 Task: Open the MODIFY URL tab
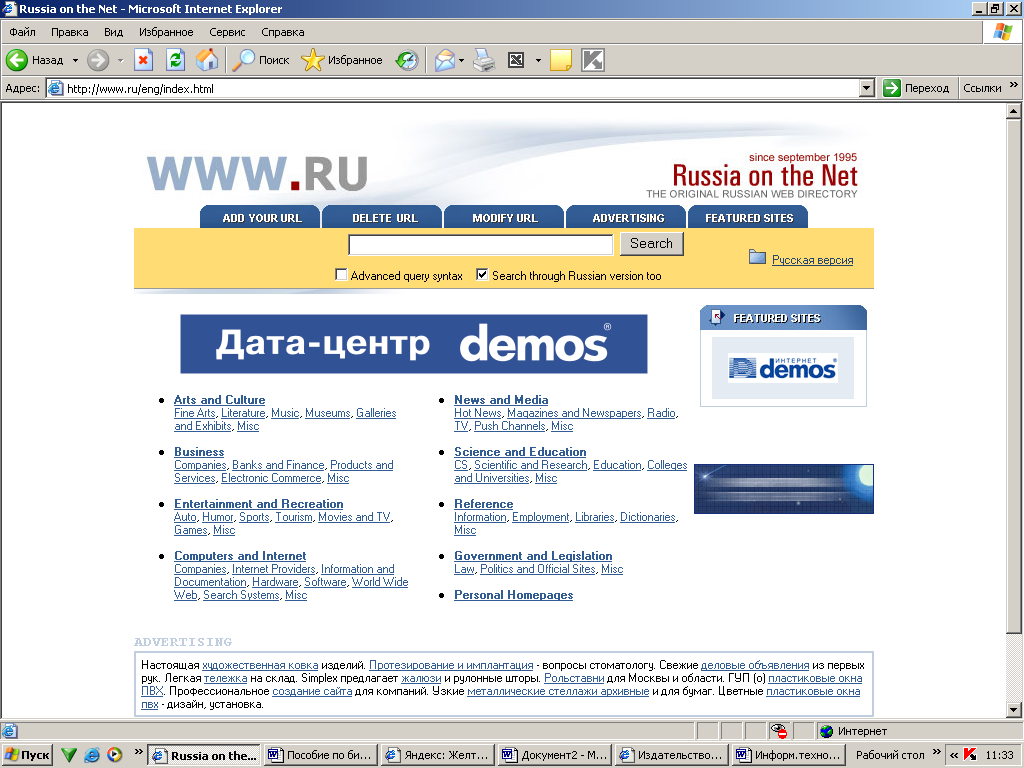pyautogui.click(x=504, y=217)
